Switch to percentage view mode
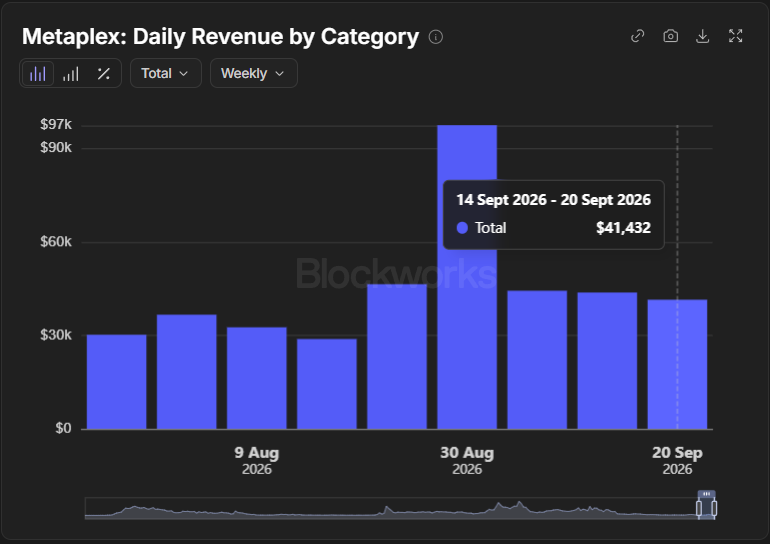Viewport: 770px width, 544px height. (x=104, y=74)
